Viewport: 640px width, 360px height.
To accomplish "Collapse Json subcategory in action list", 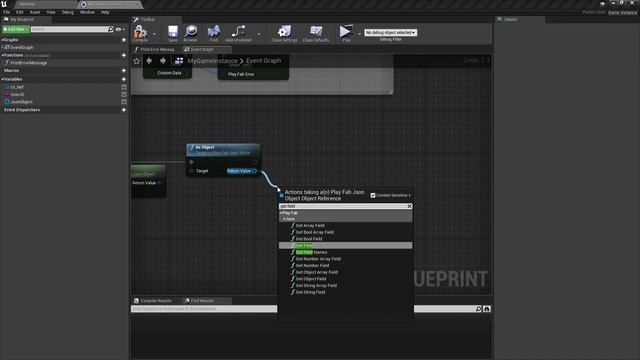I will click(284, 219).
